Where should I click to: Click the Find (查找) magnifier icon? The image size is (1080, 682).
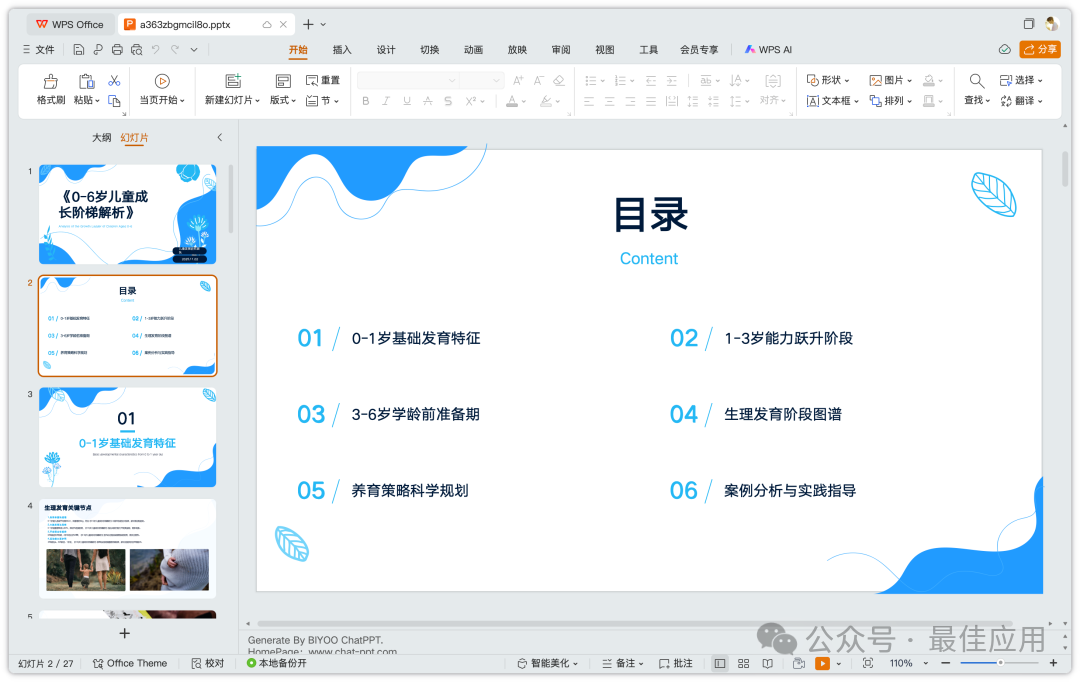pyautogui.click(x=975, y=80)
